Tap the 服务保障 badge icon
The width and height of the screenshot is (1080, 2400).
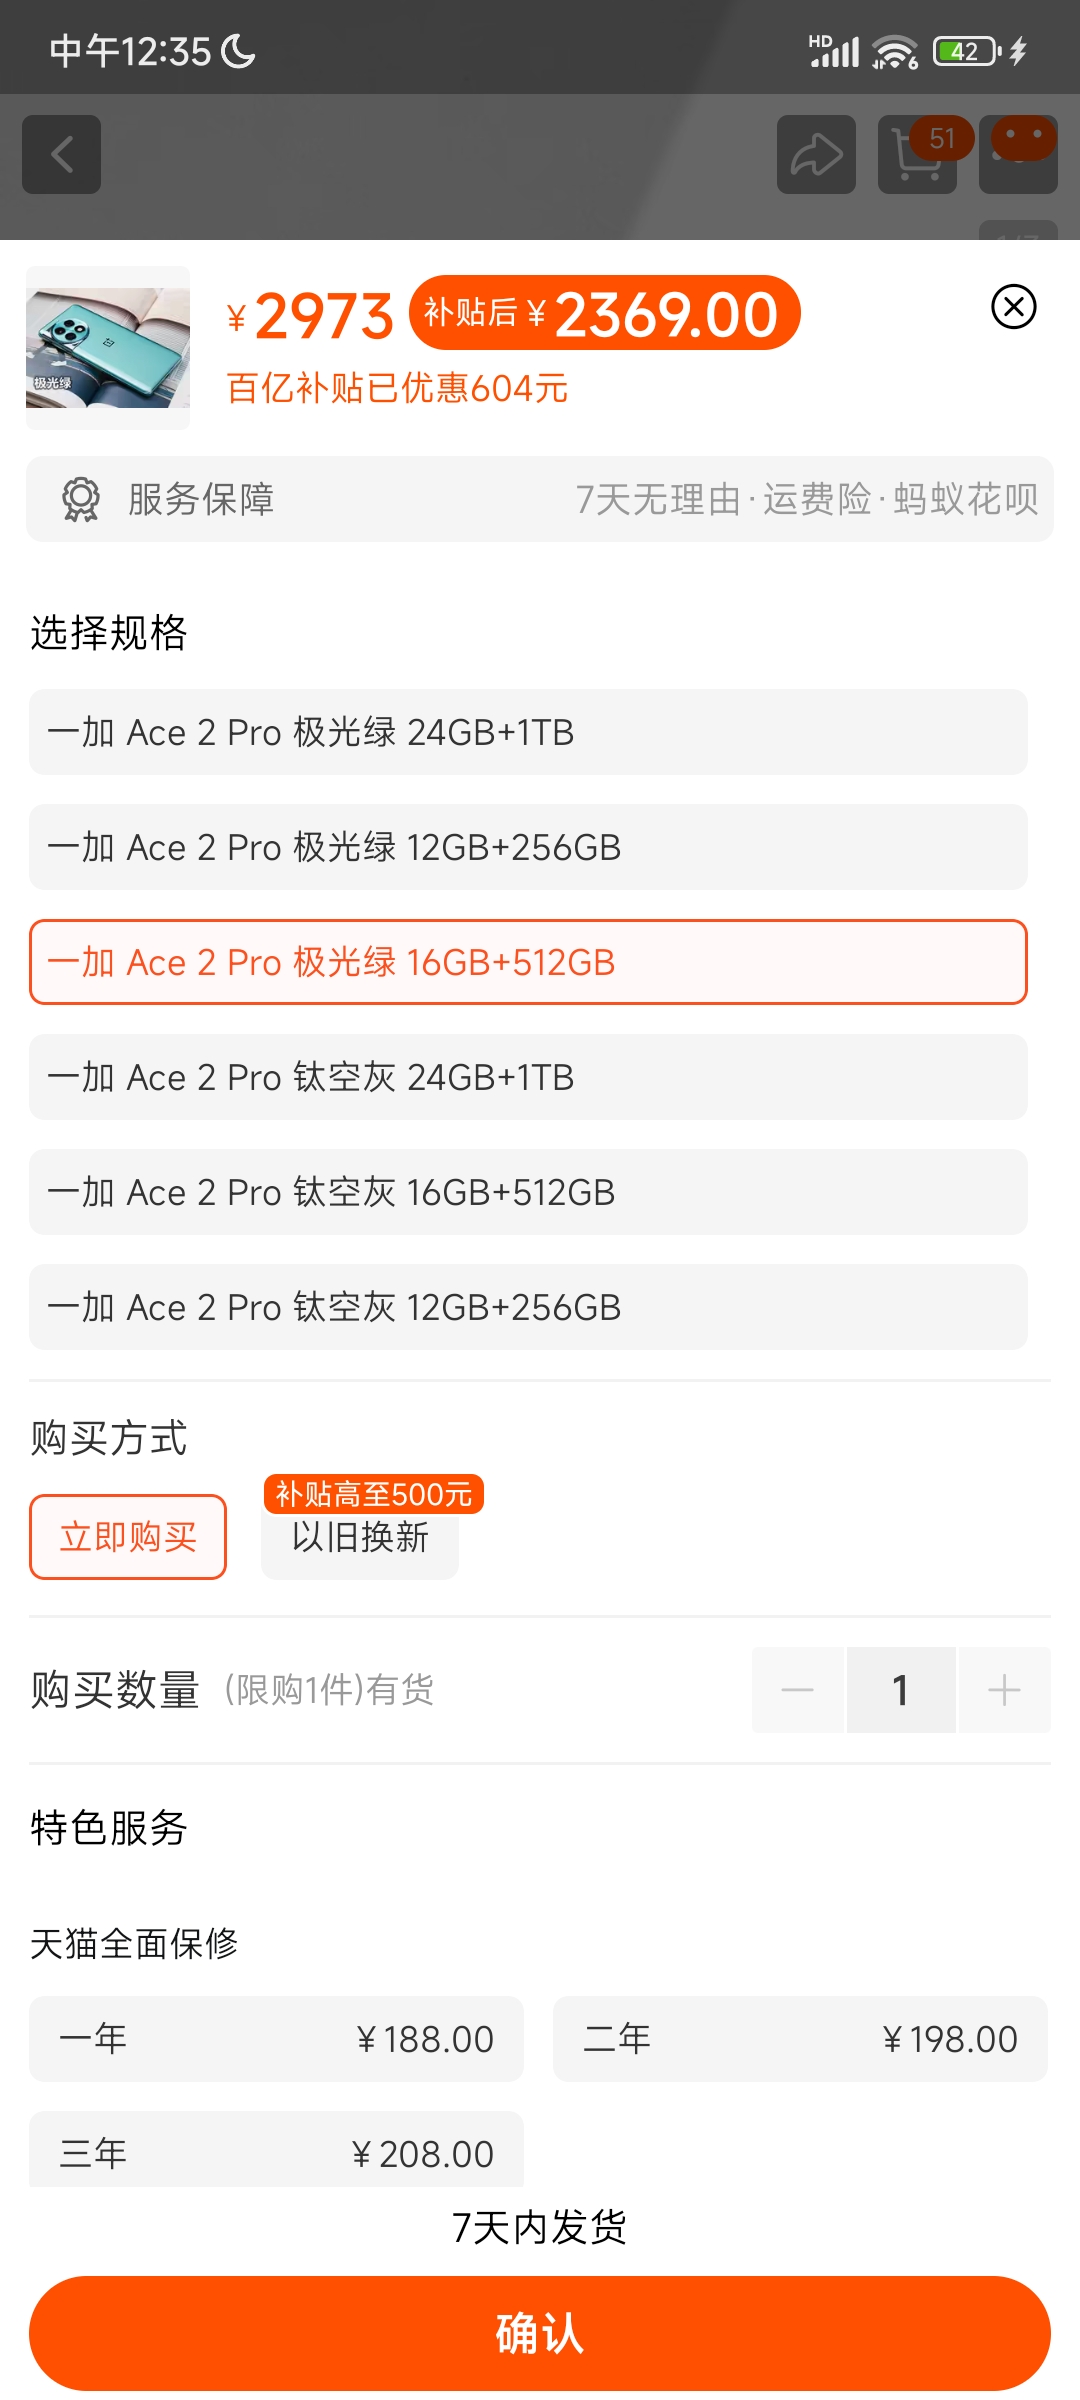80,500
